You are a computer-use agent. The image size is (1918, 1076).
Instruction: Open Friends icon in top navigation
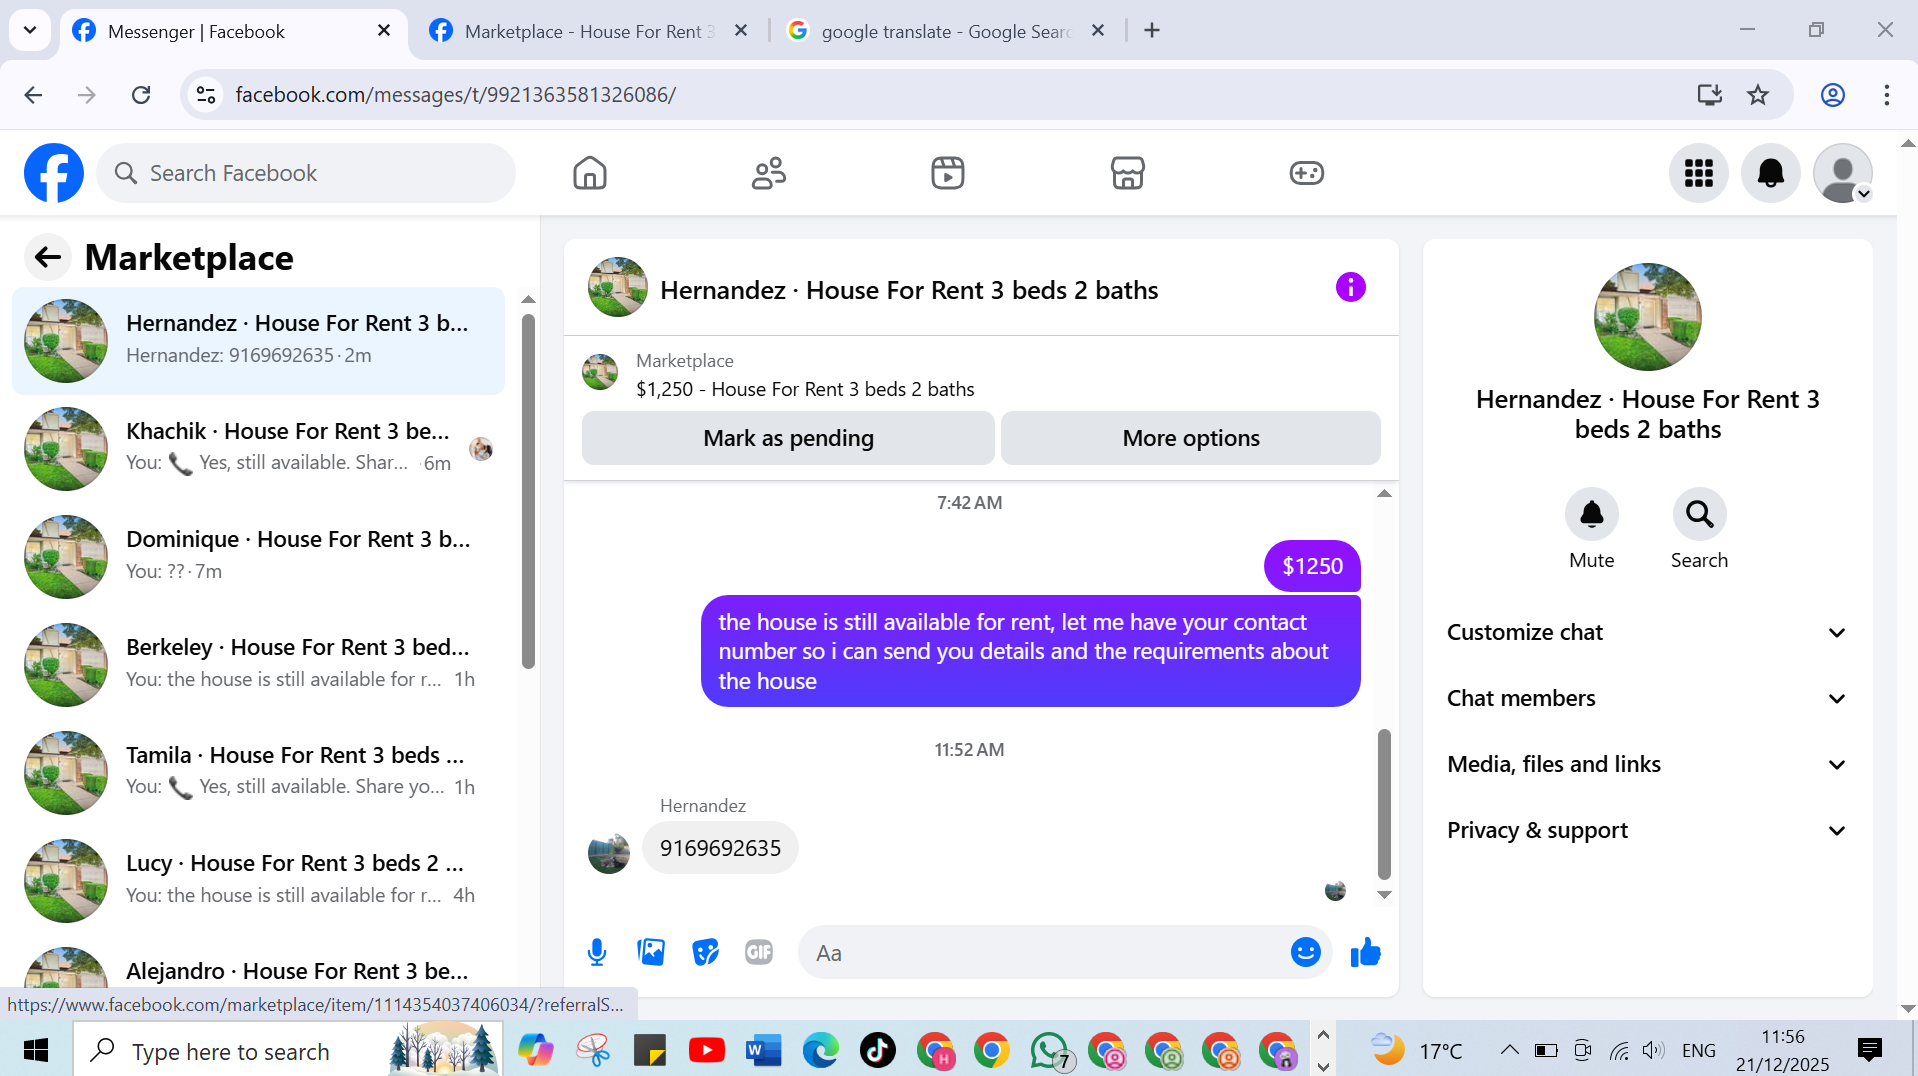(x=769, y=173)
